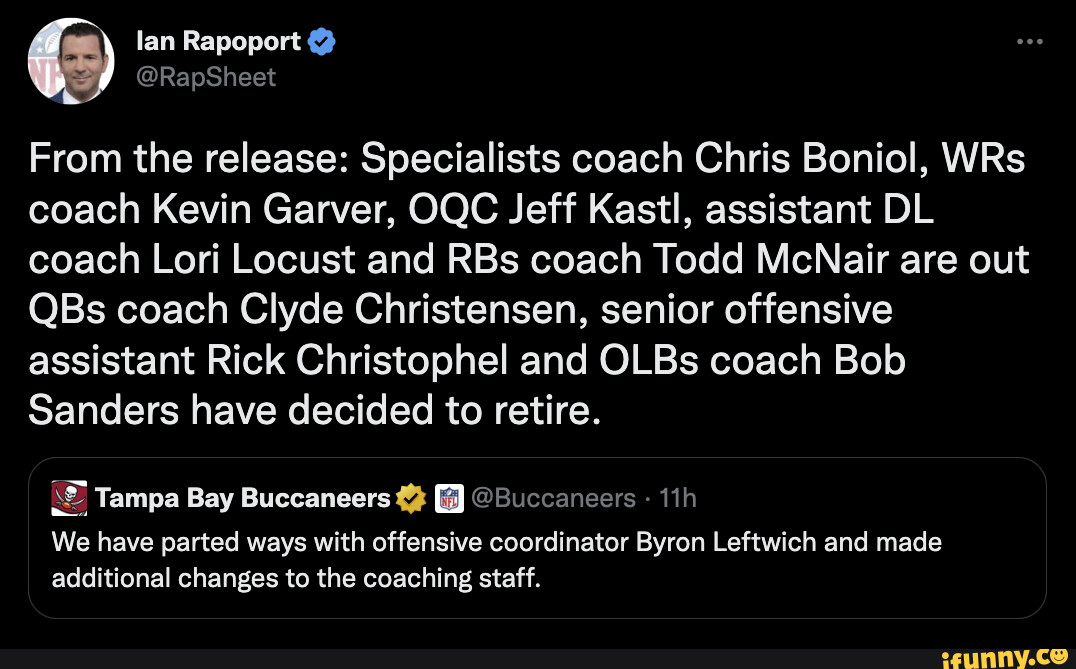Open the three-dot more options menu
This screenshot has height=669, width=1076.
pyautogui.click(x=1029, y=42)
